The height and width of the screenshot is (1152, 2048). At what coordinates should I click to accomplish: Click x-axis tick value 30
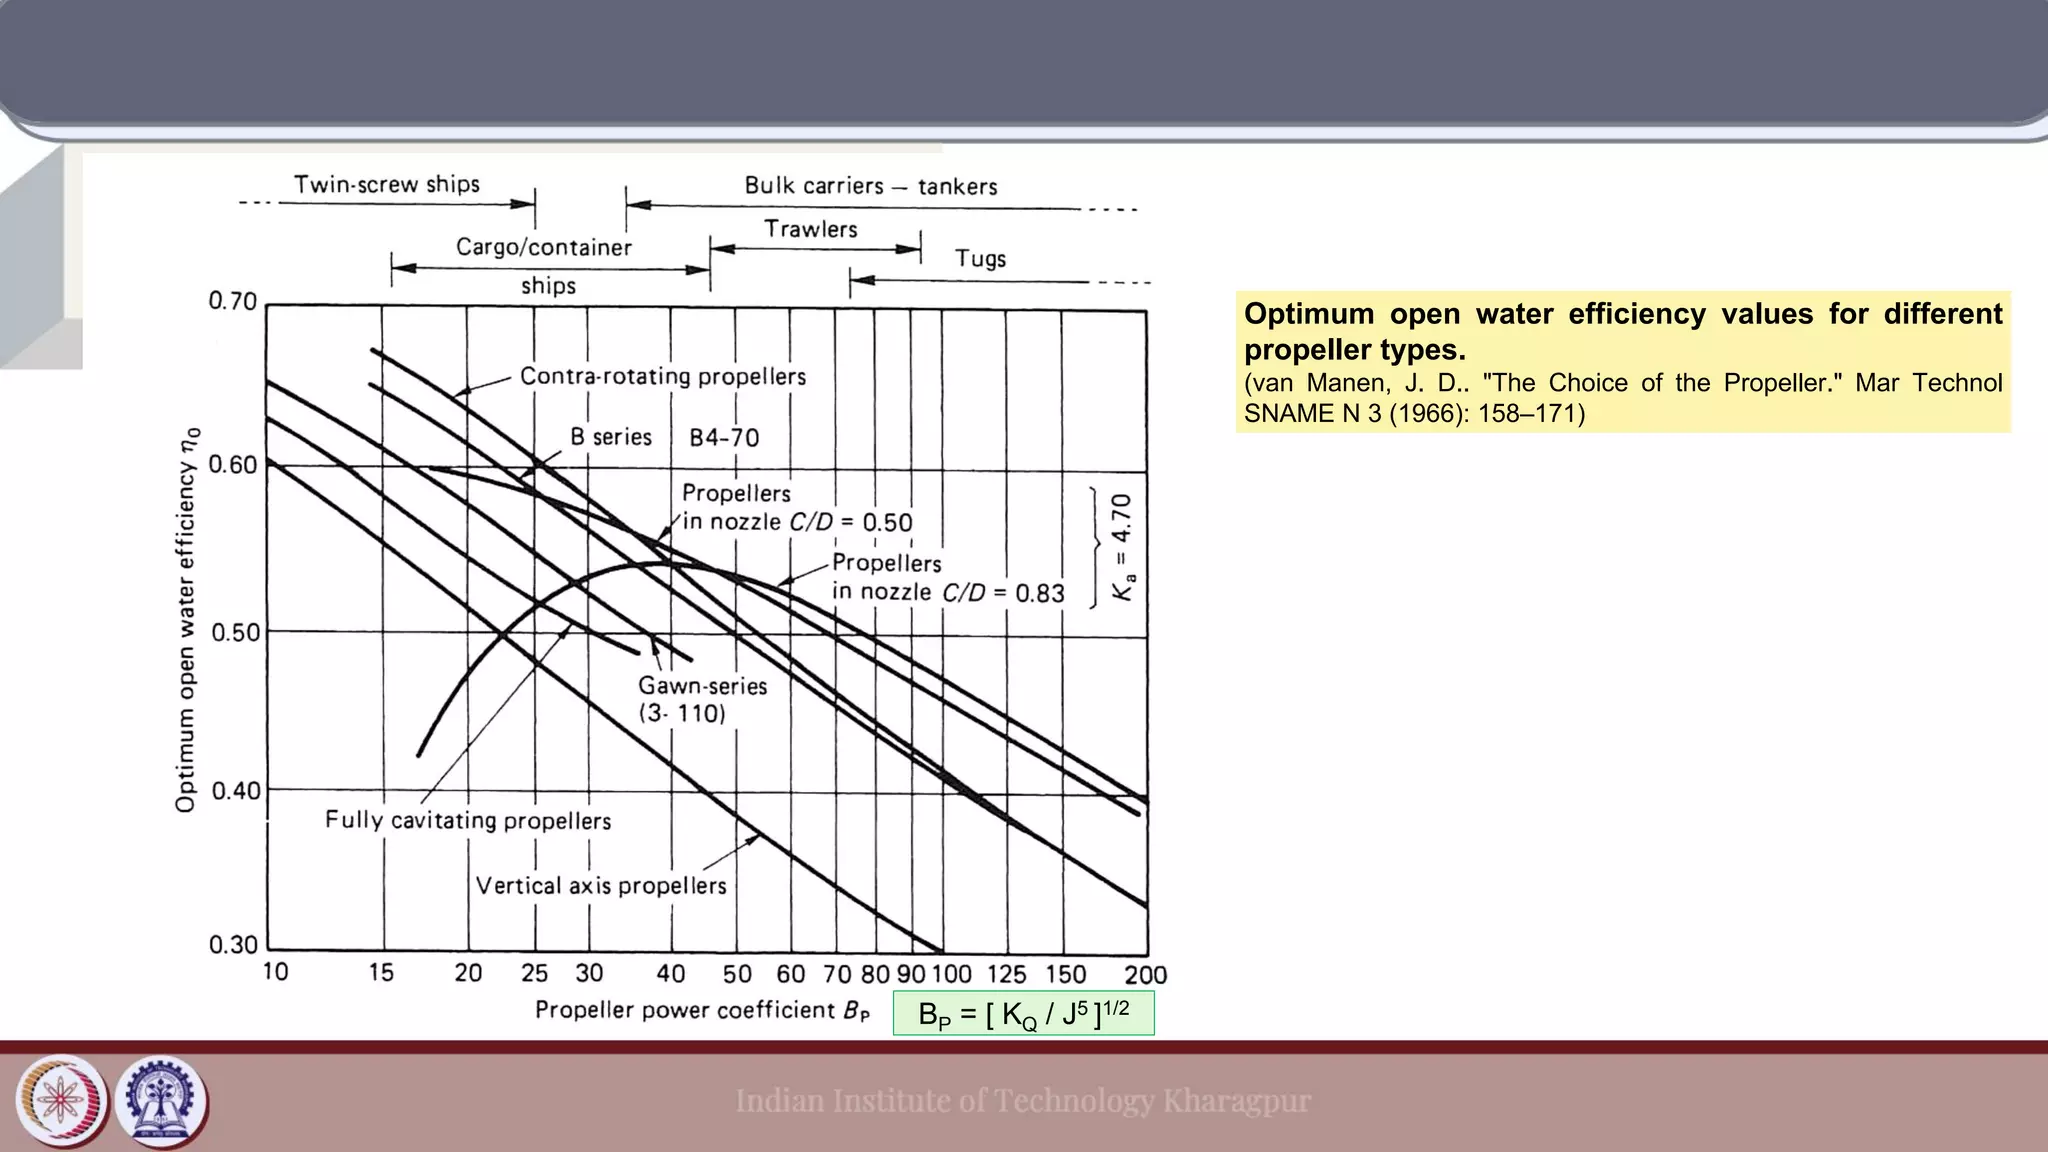(589, 973)
